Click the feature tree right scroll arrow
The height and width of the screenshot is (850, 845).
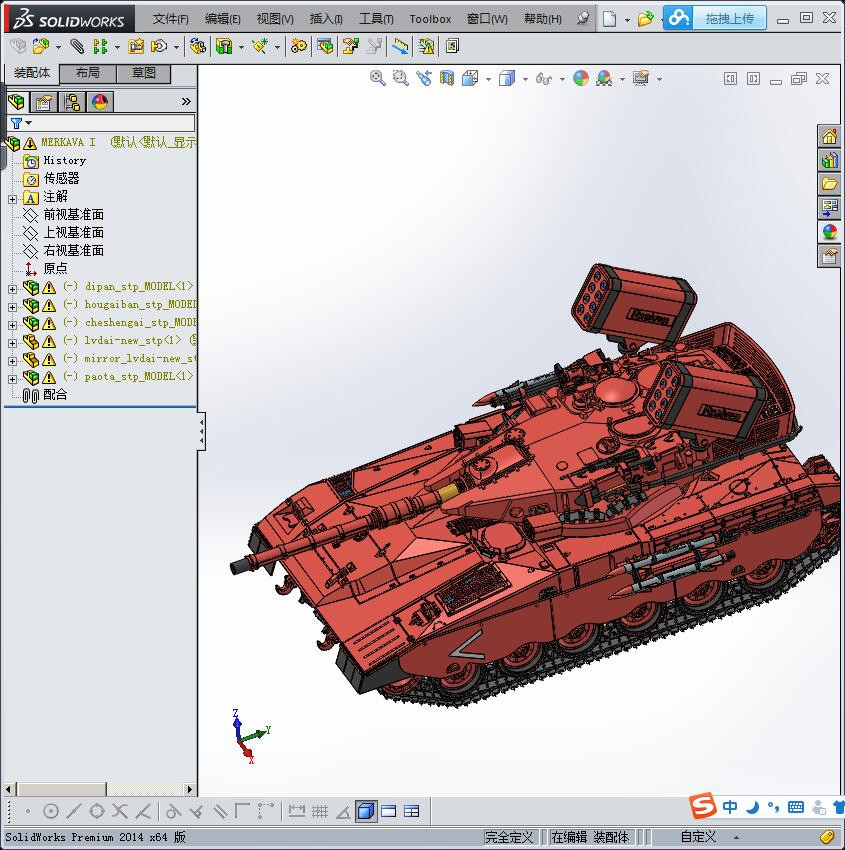[189, 789]
